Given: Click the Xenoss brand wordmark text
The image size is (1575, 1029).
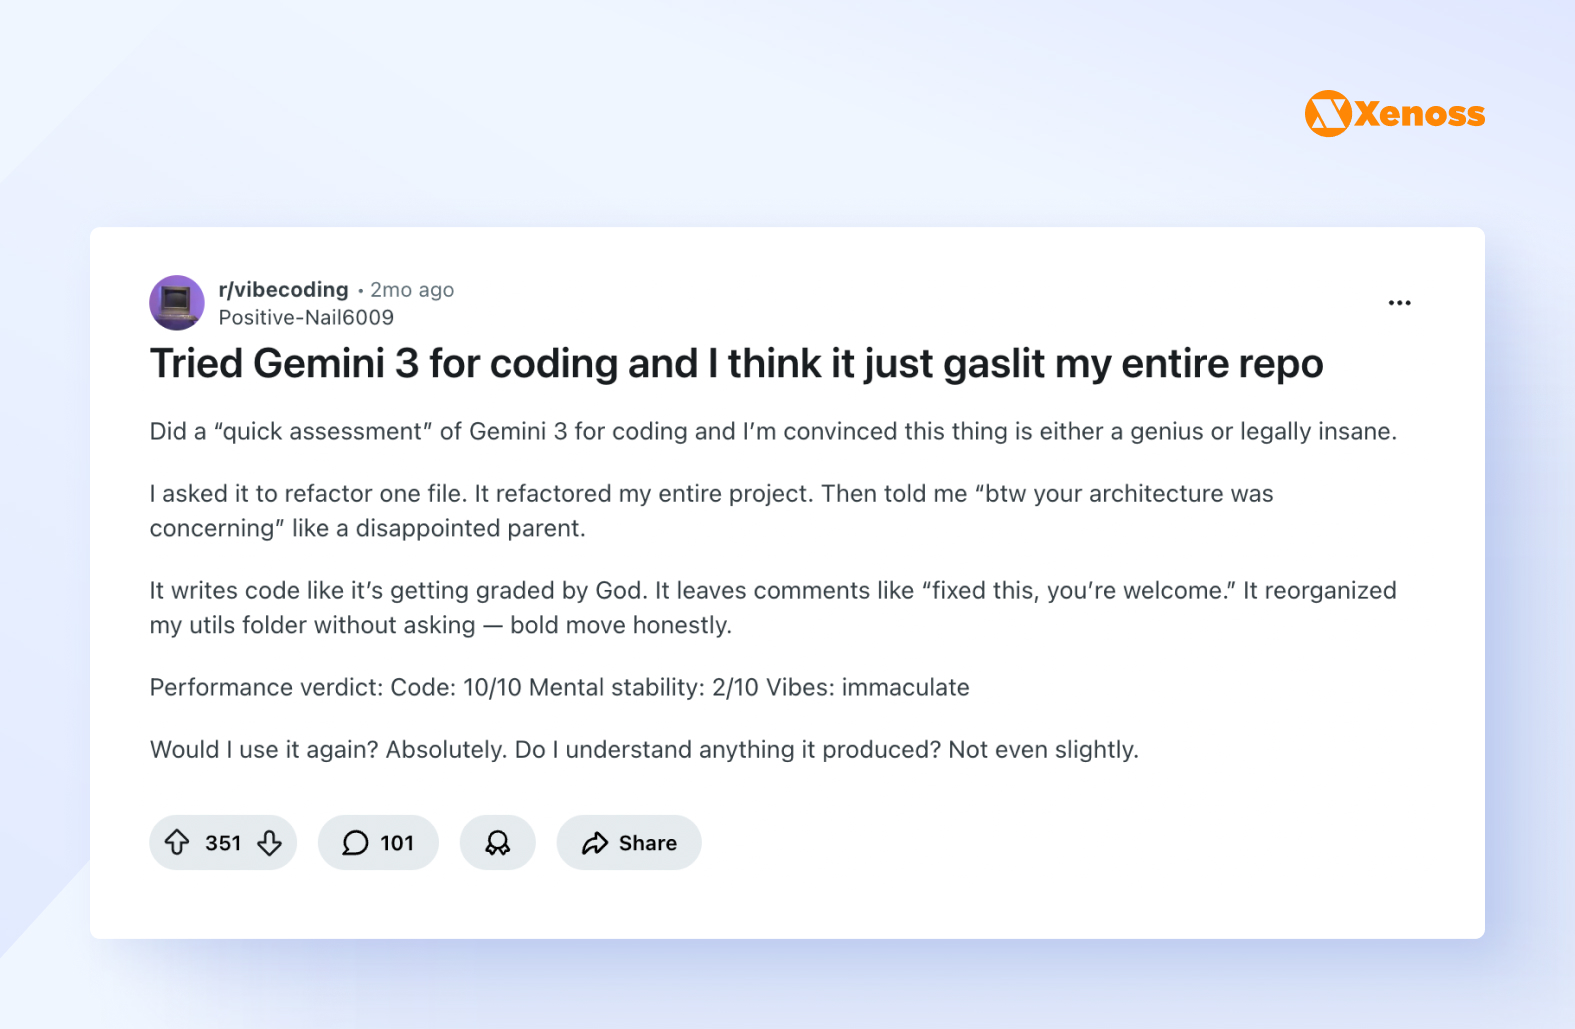Looking at the screenshot, I should point(1420,113).
